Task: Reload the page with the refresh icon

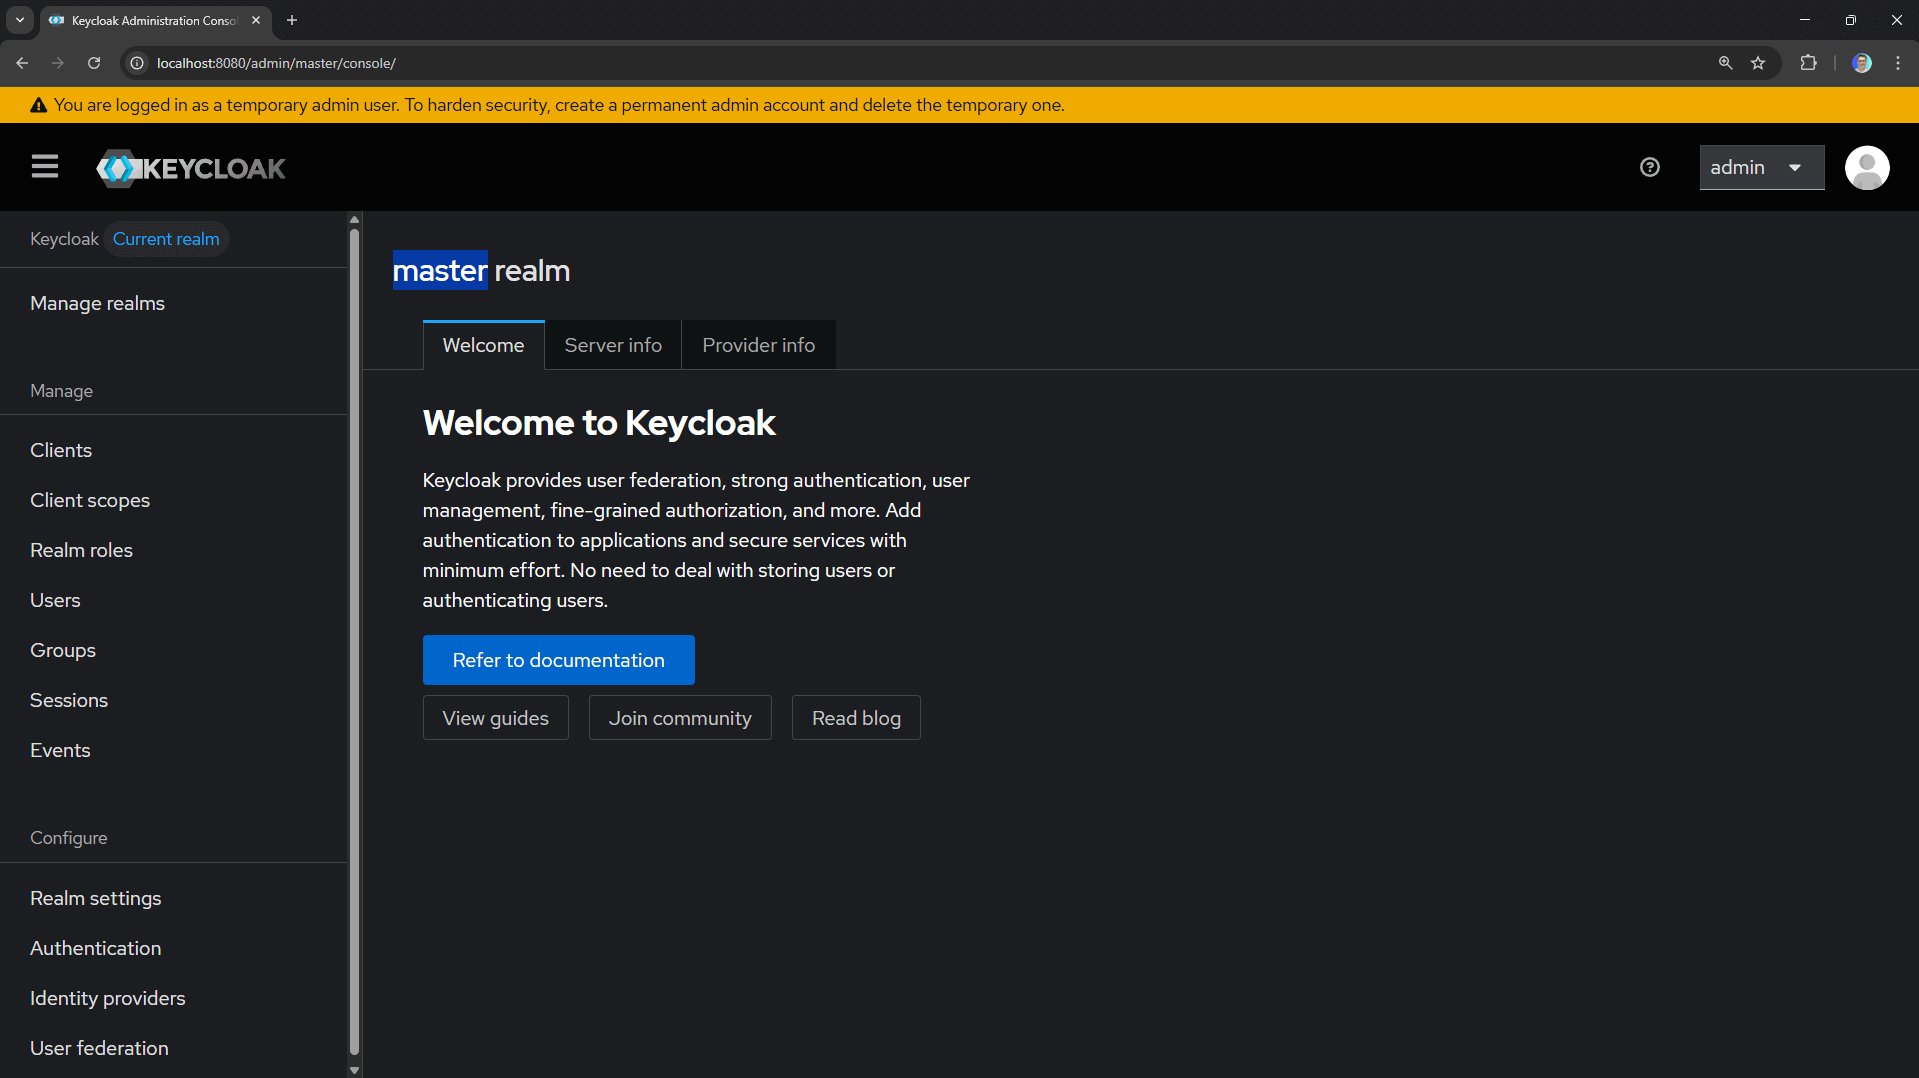Action: click(93, 62)
